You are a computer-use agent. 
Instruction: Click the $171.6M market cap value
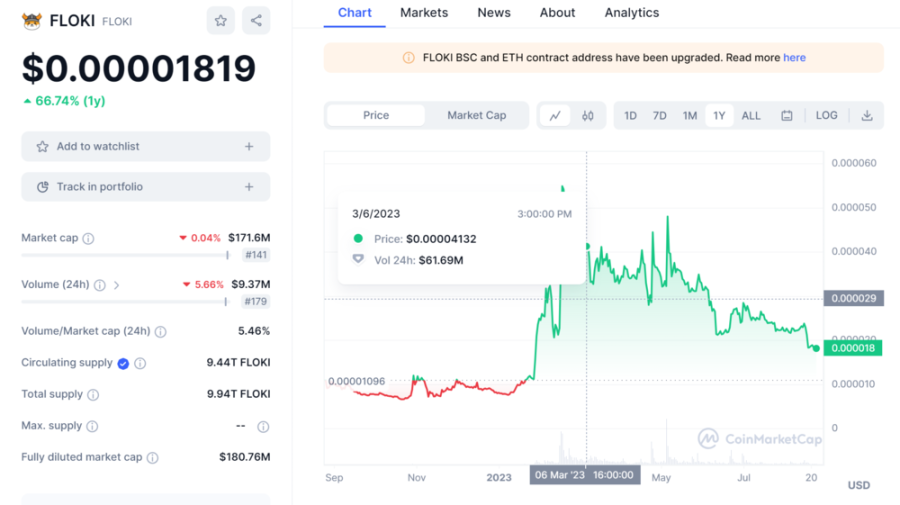(249, 238)
